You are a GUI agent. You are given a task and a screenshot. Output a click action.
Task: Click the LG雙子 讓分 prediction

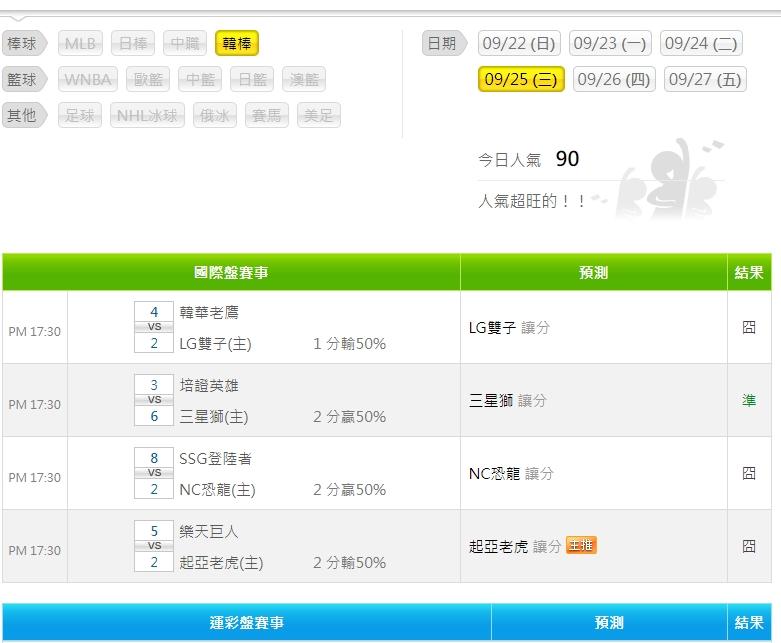tap(510, 327)
